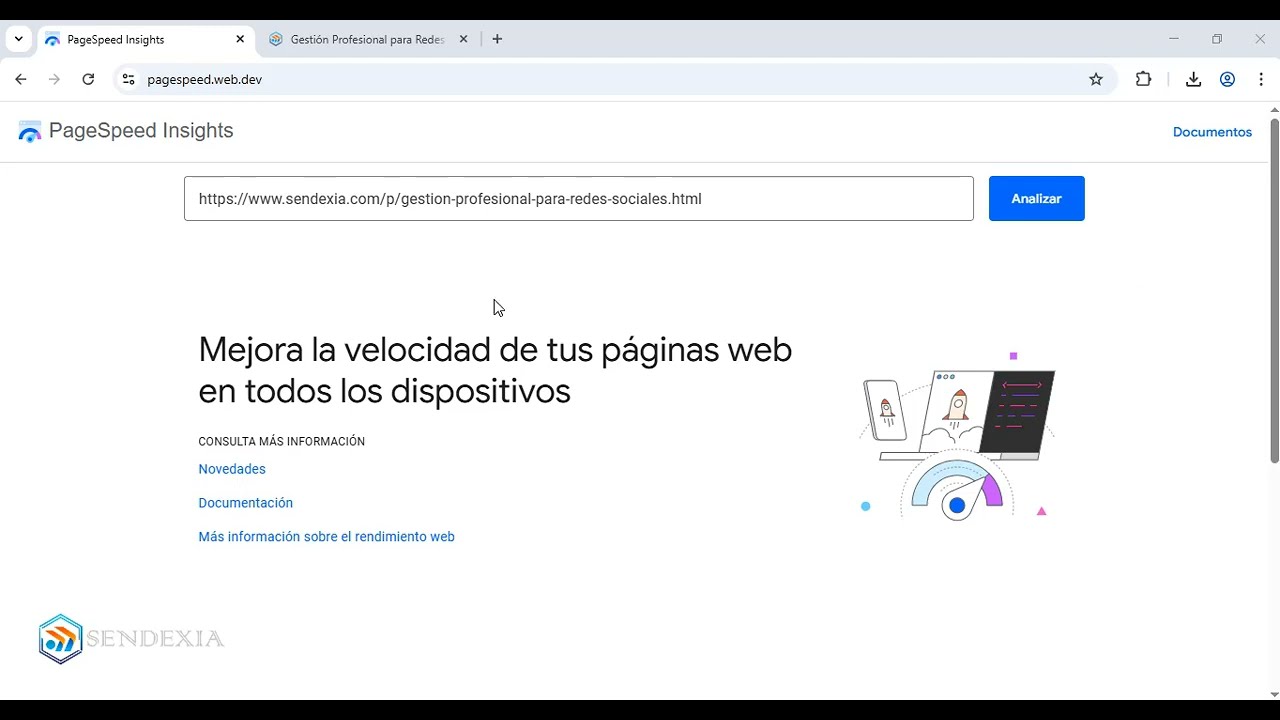Switch to the PageSpeed Insights tab
The width and height of the screenshot is (1280, 720).
point(145,39)
